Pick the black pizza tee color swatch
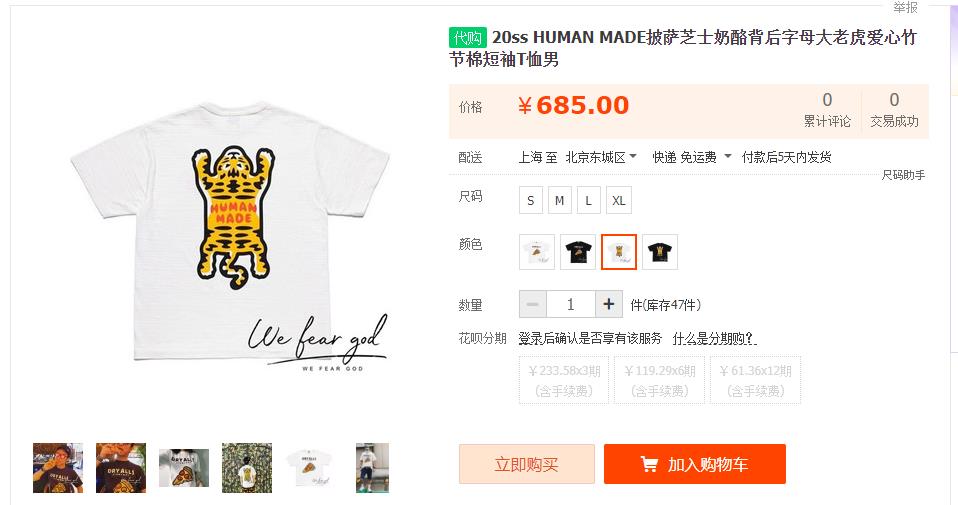The height and width of the screenshot is (505, 958). coord(578,252)
